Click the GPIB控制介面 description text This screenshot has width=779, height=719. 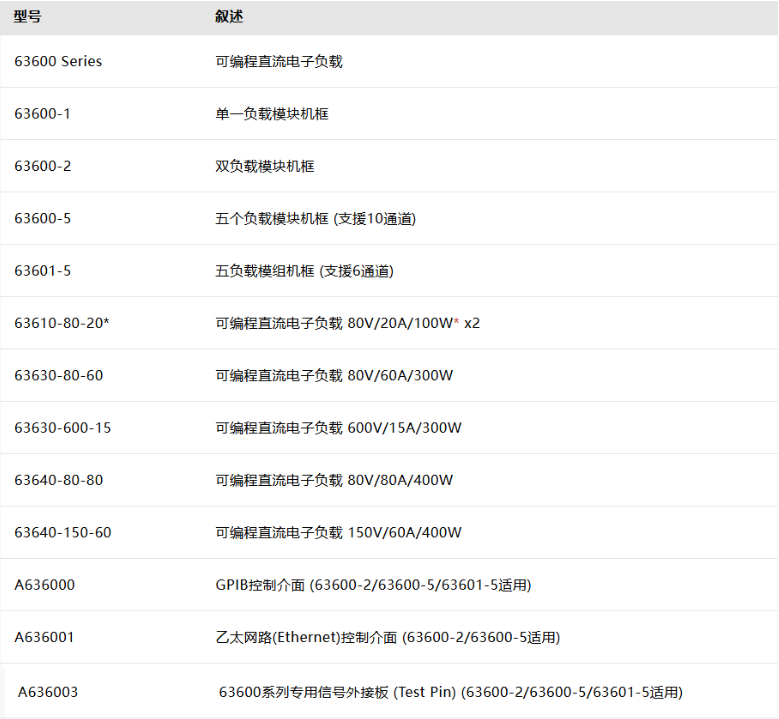pos(260,585)
